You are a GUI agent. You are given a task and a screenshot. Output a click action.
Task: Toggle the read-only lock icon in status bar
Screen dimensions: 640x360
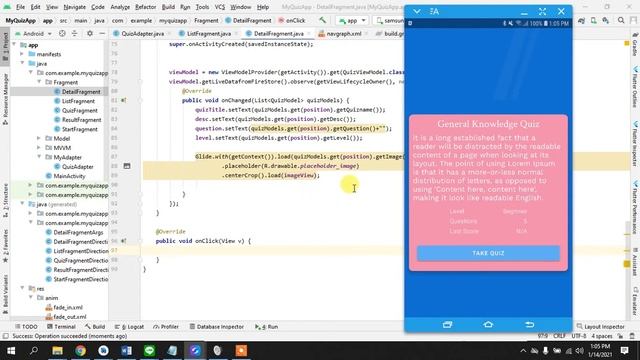(620, 336)
